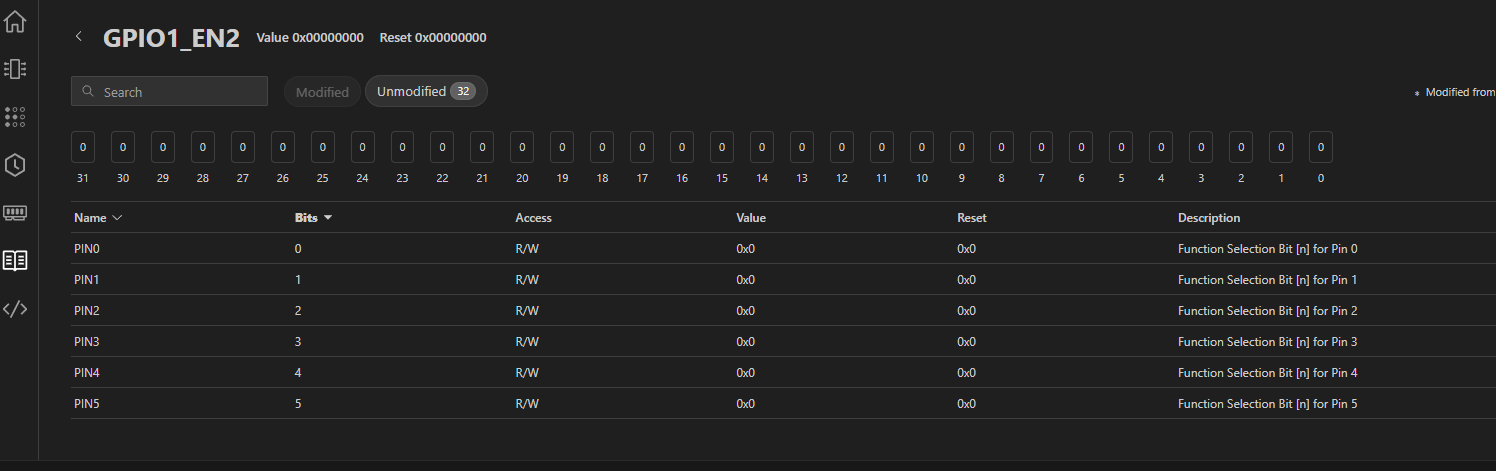This screenshot has width=1496, height=471.
Task: Click the Description column header
Action: tap(1209, 218)
